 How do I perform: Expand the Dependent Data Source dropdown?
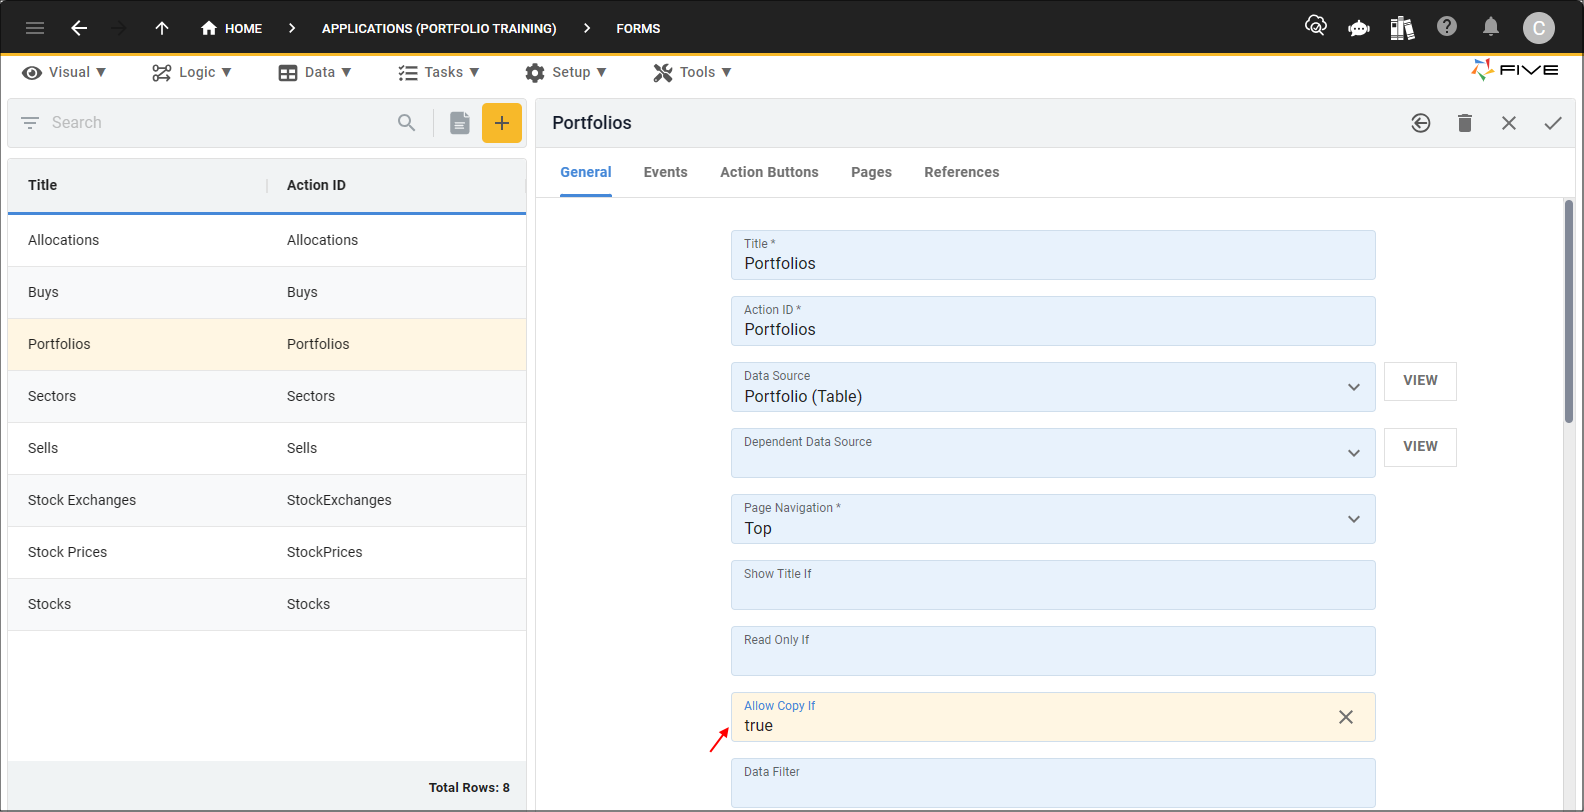point(1354,453)
